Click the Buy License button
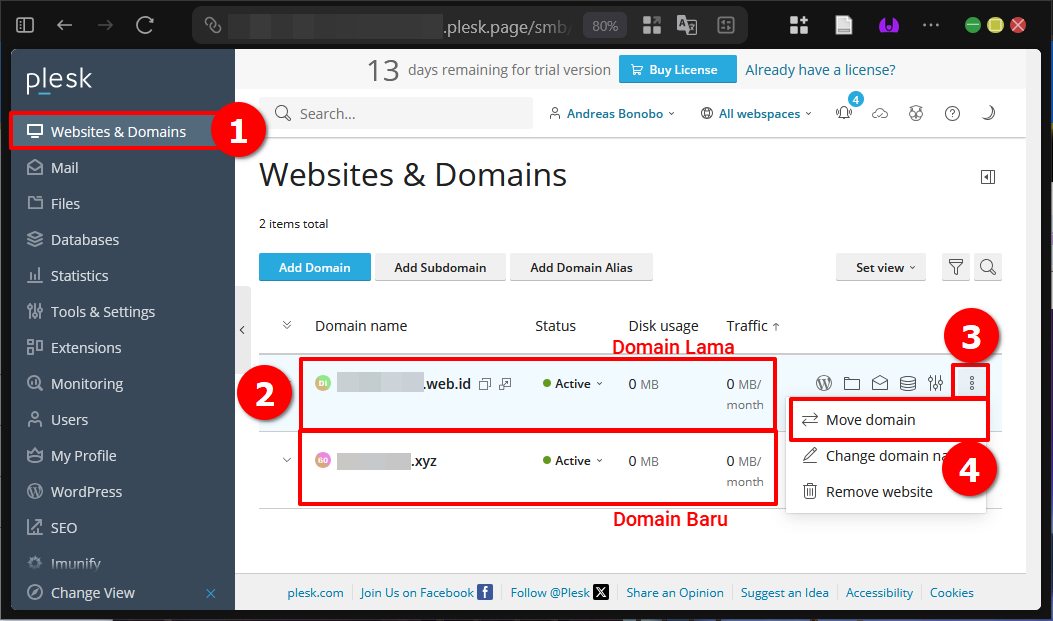 coord(677,69)
